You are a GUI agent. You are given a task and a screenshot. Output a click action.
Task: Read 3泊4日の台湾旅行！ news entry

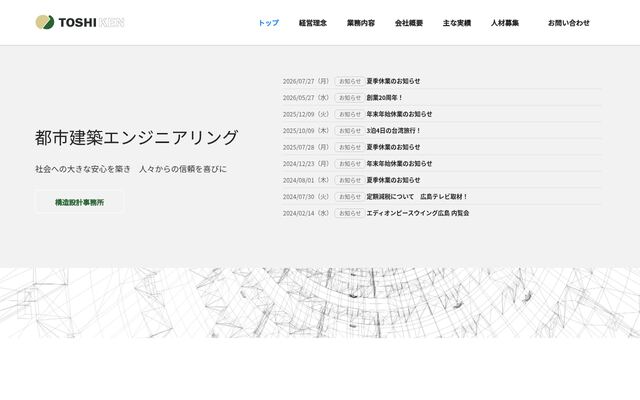click(x=393, y=131)
